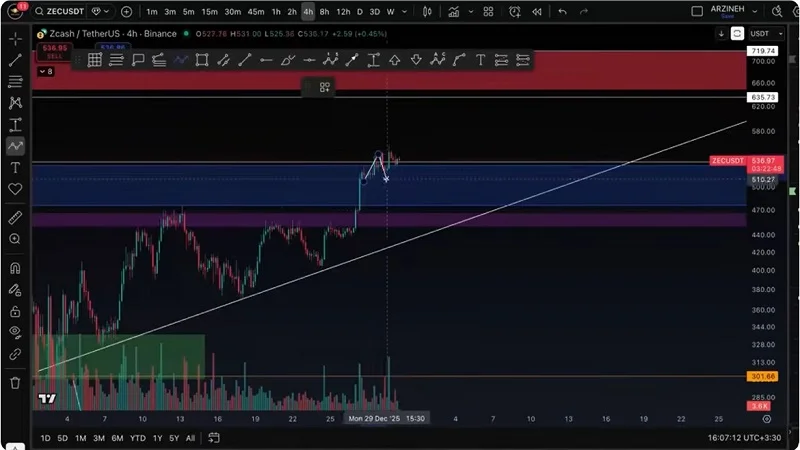Image resolution: width=800 pixels, height=450 pixels.
Task: Open the replay rewind button
Action: click(536, 12)
